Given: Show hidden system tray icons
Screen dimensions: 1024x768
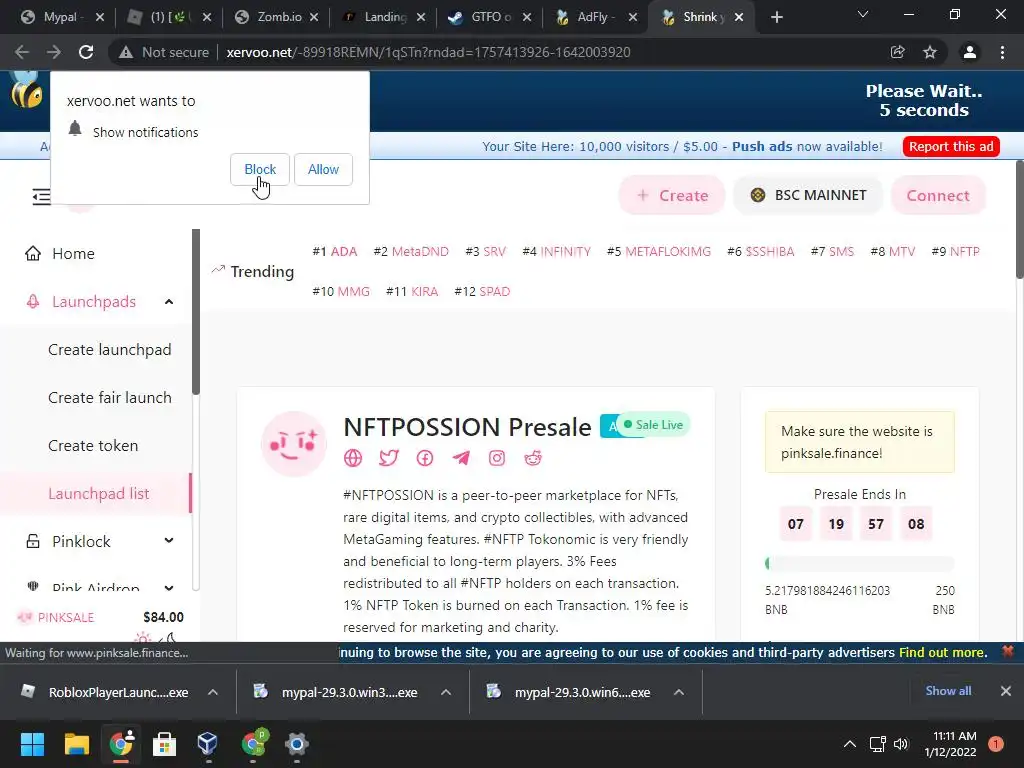Looking at the screenshot, I should click(x=850, y=744).
